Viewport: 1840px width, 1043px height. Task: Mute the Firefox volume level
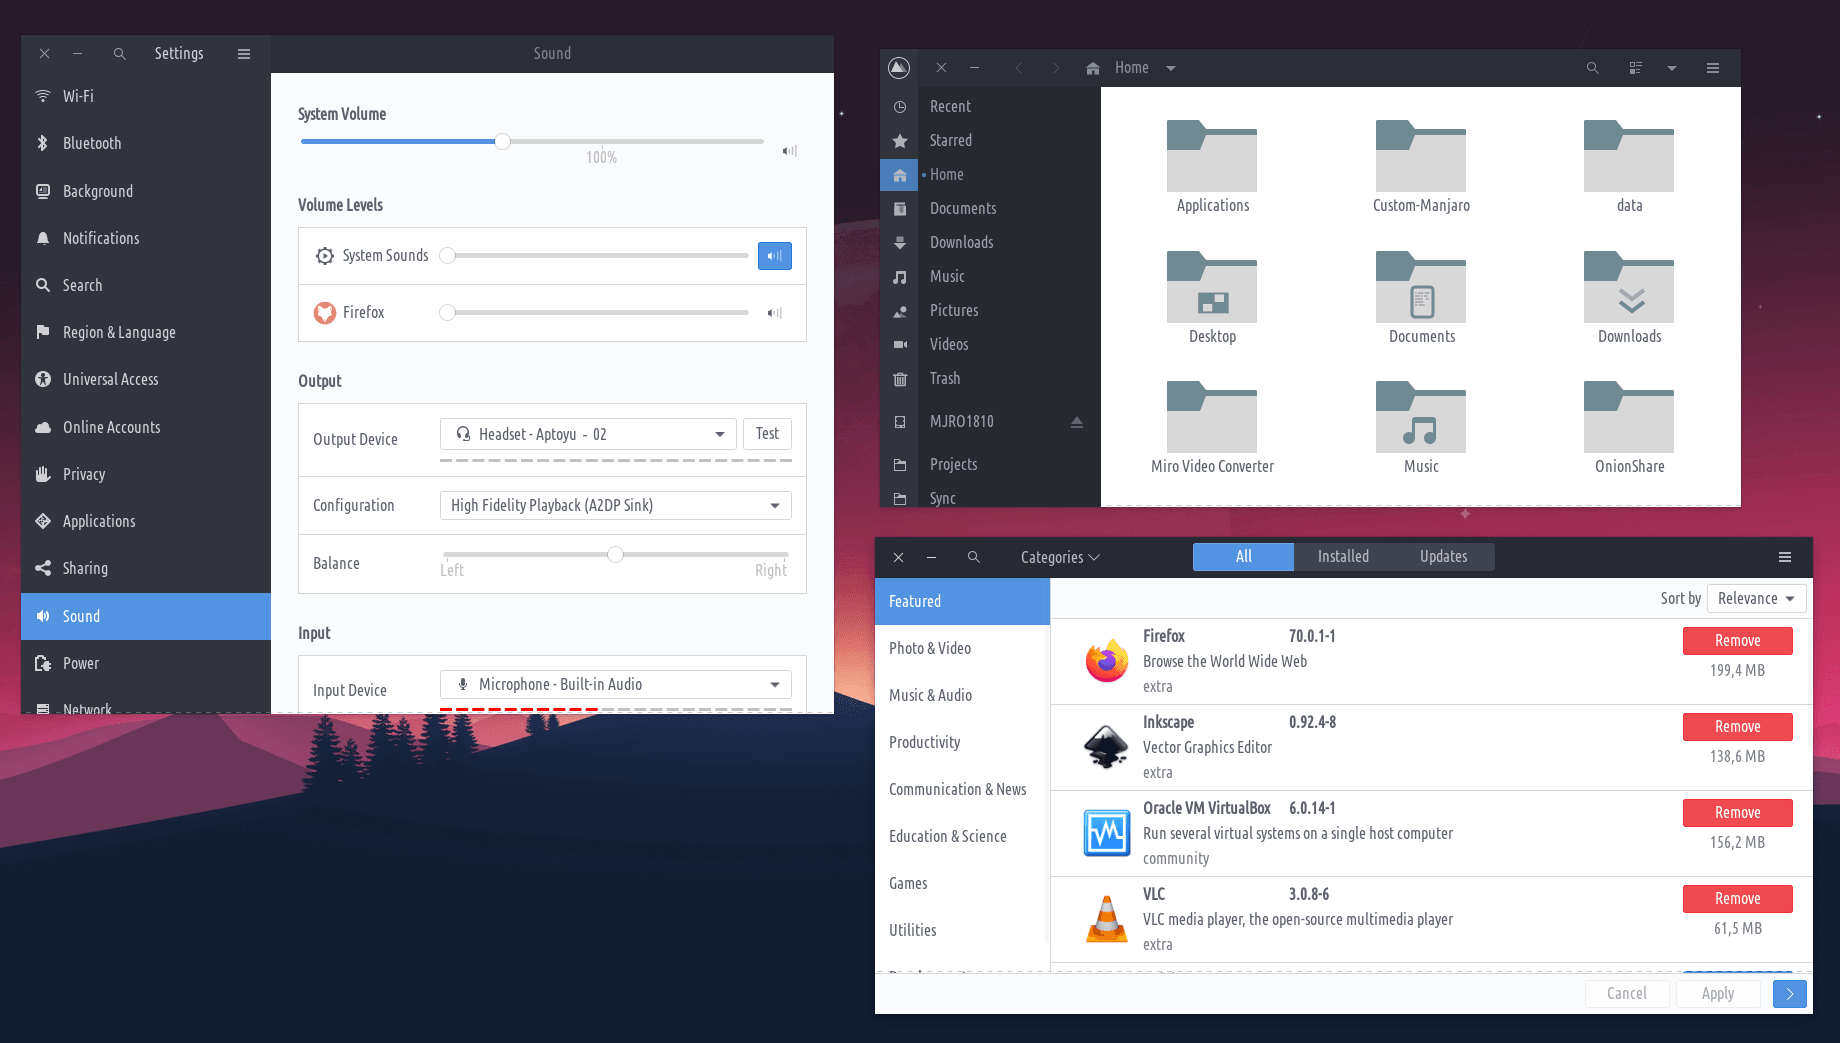(x=774, y=313)
